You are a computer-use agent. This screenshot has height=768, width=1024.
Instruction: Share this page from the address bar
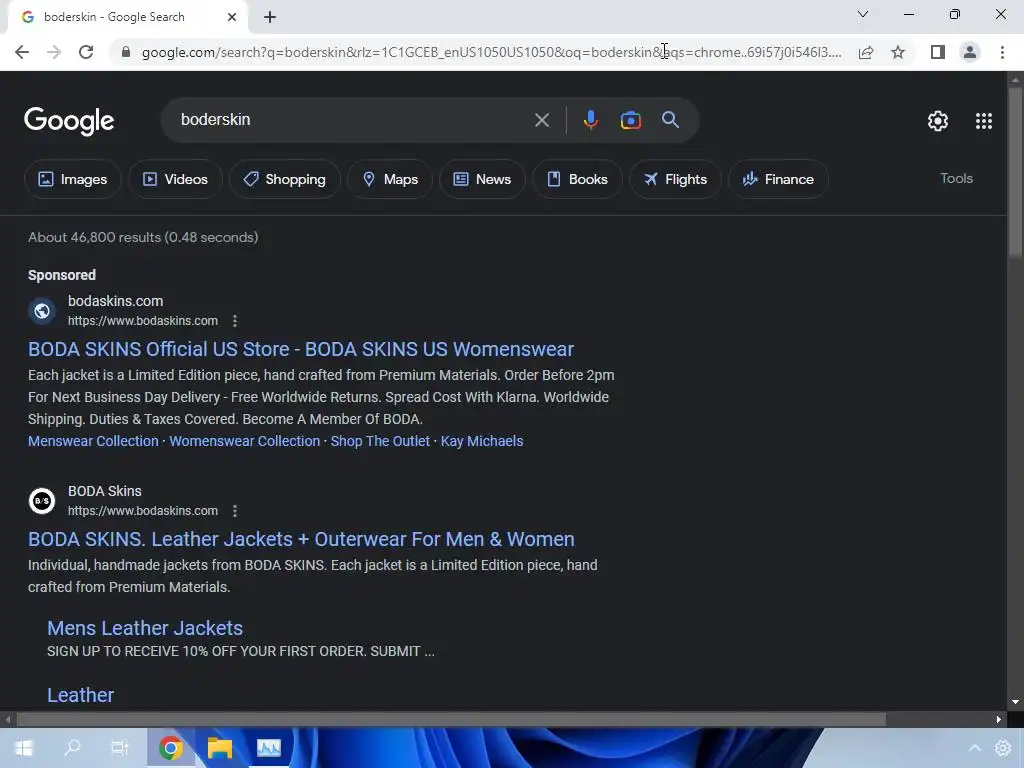pos(866,52)
